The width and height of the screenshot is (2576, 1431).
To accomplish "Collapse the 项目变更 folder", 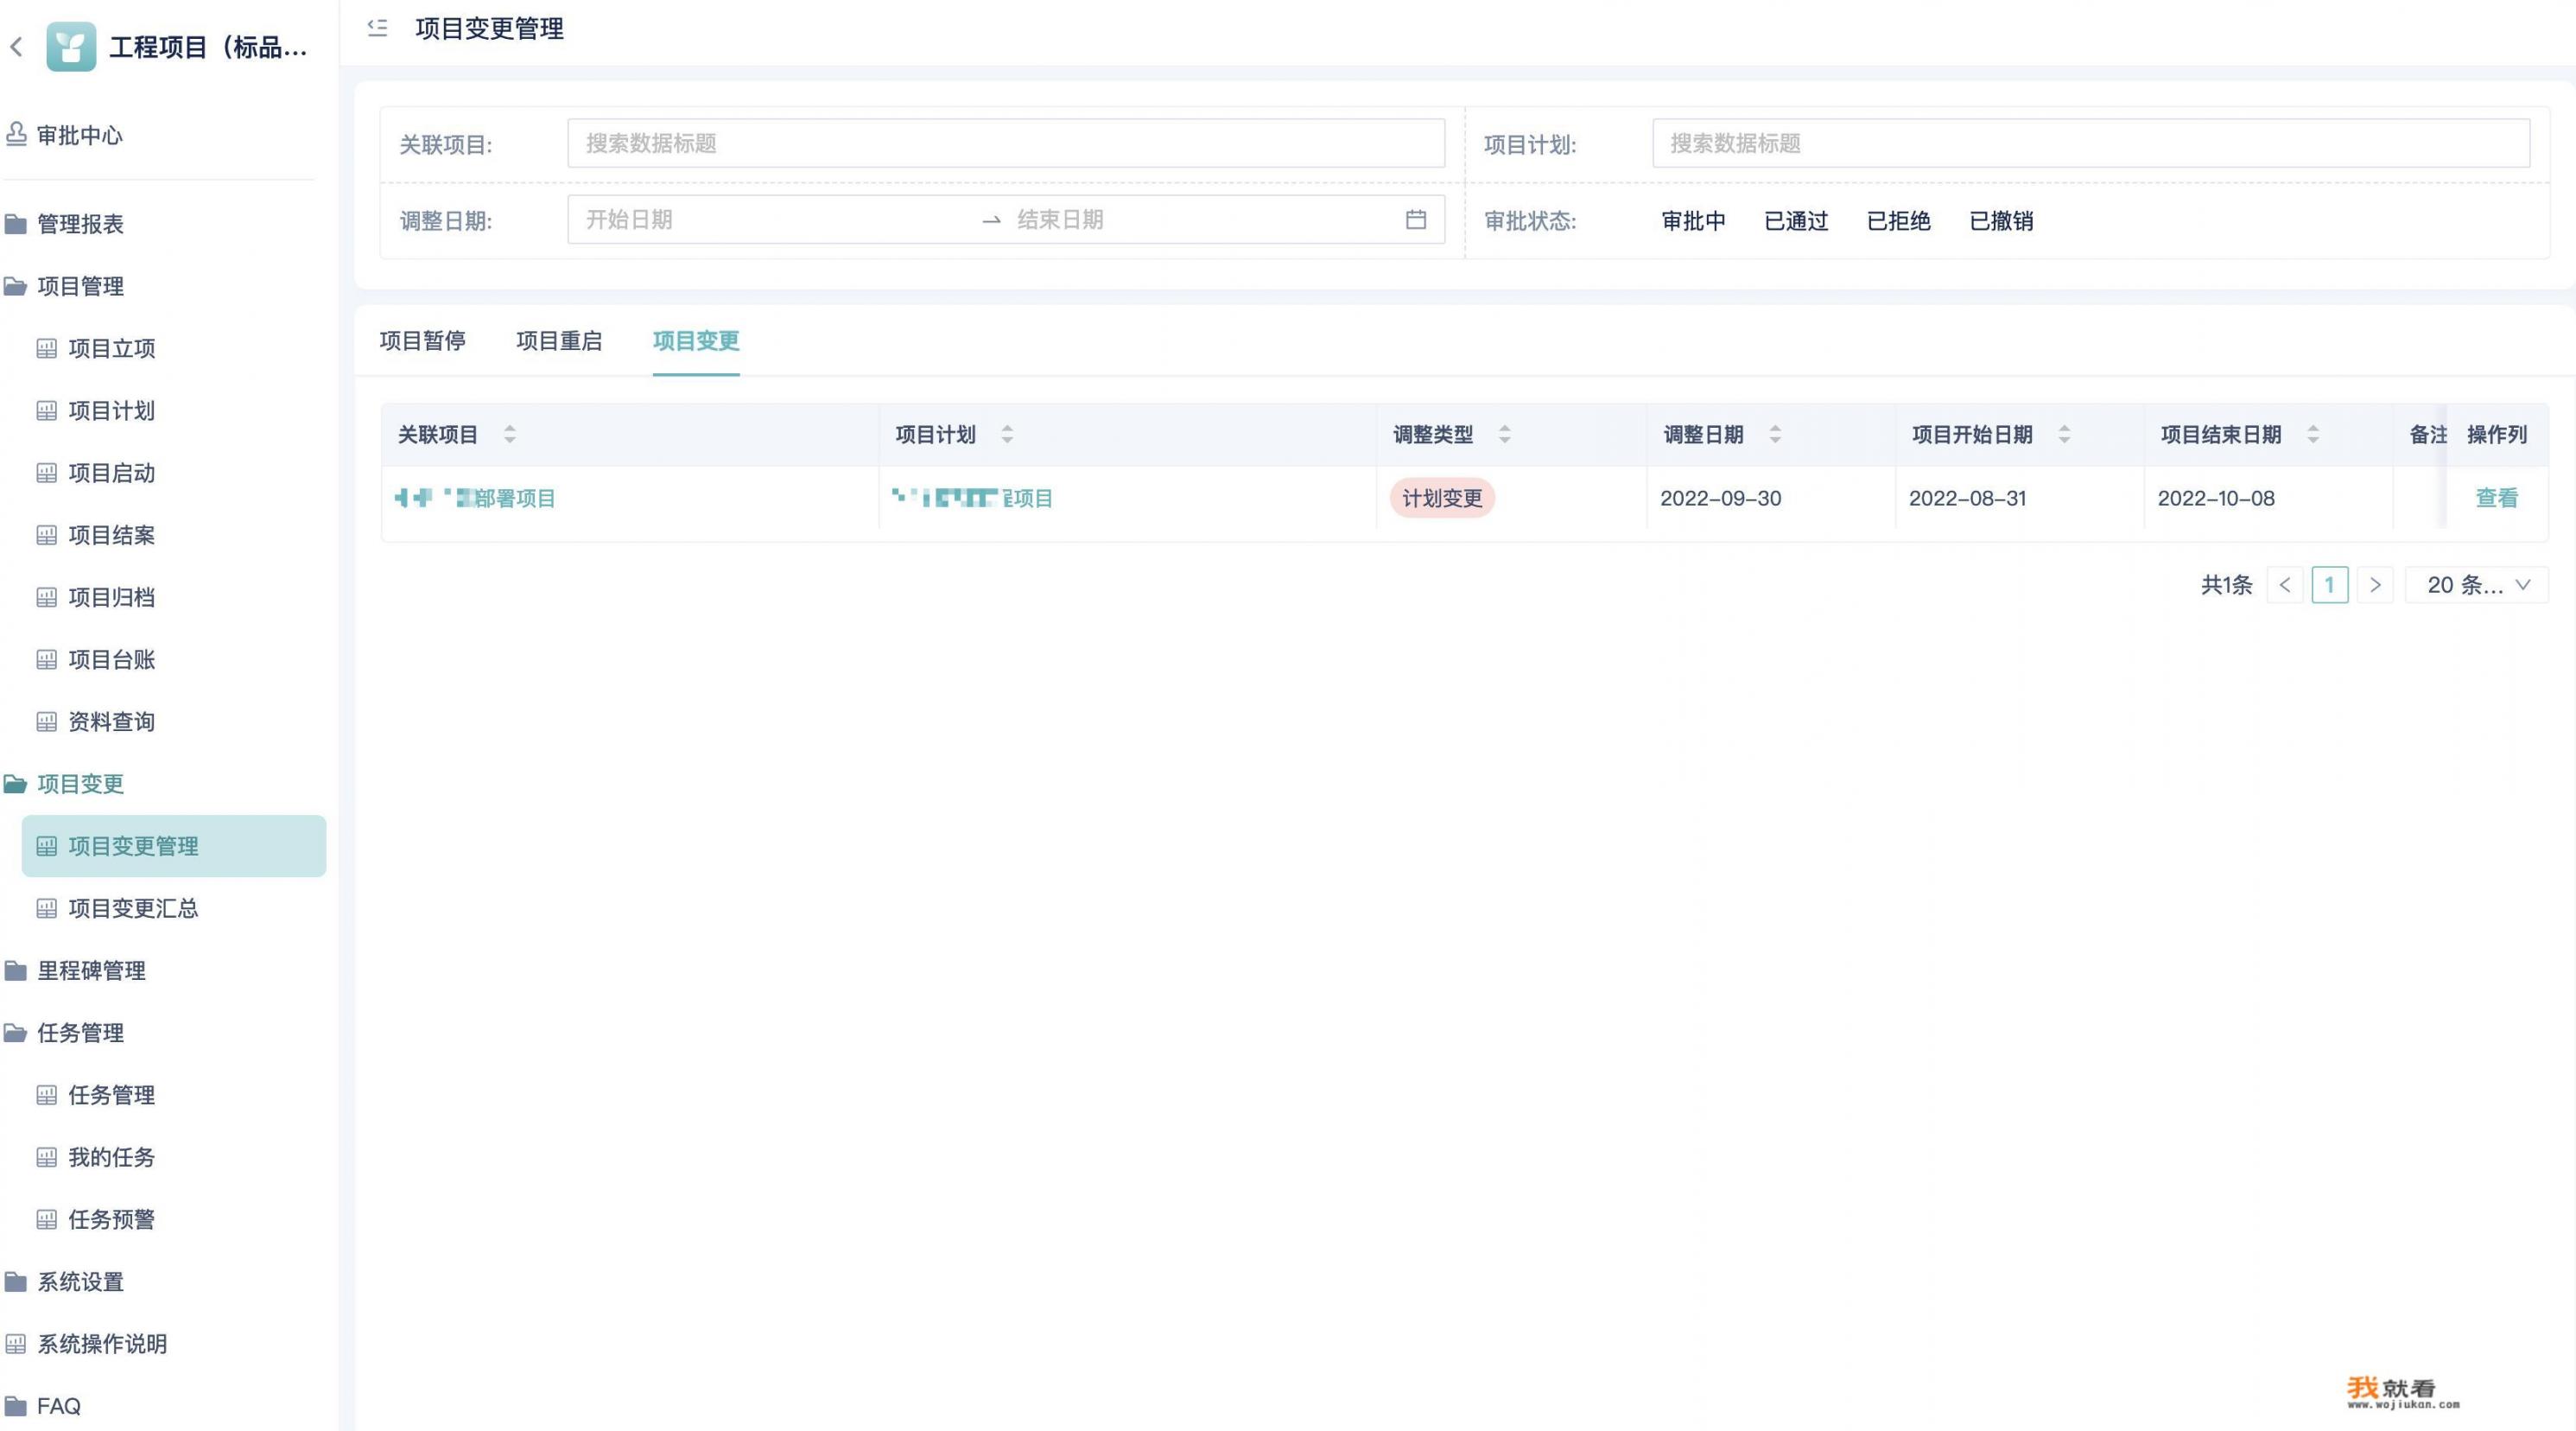I will 64,784.
